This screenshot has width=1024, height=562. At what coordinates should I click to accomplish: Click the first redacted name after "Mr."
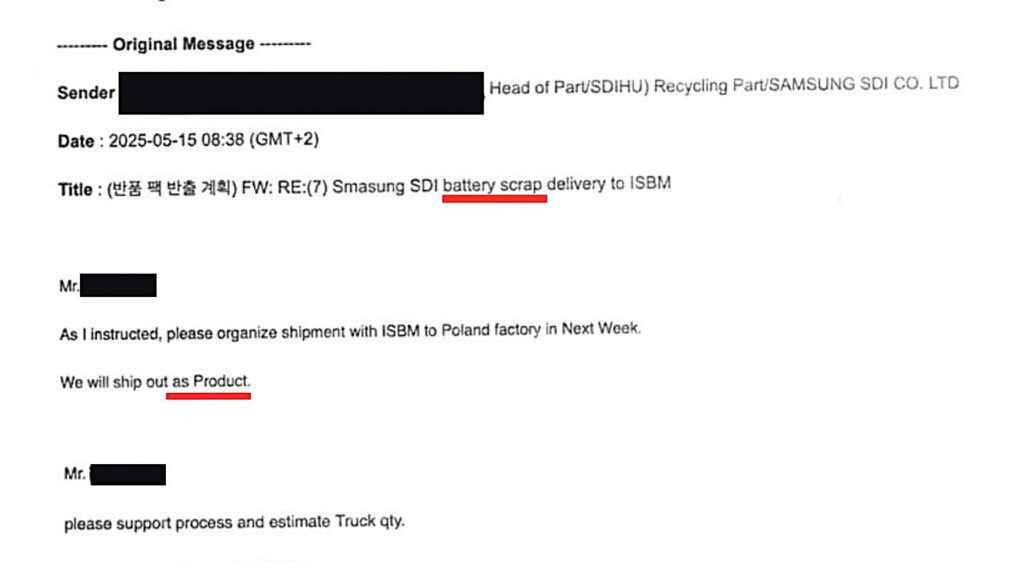click(118, 285)
